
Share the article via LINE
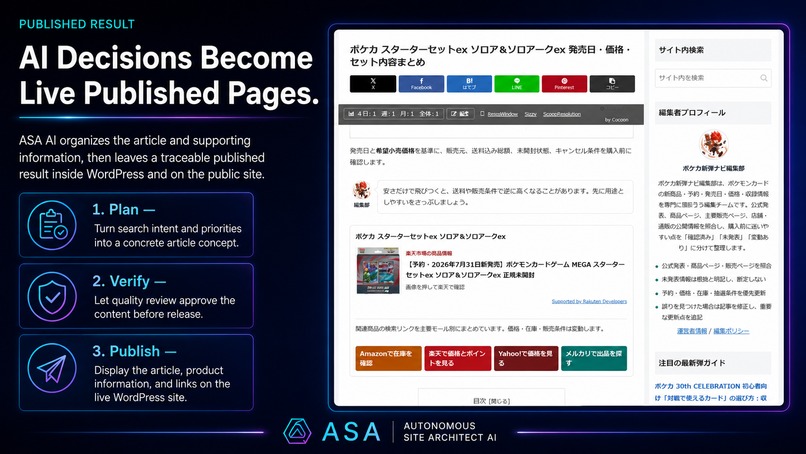[517, 84]
